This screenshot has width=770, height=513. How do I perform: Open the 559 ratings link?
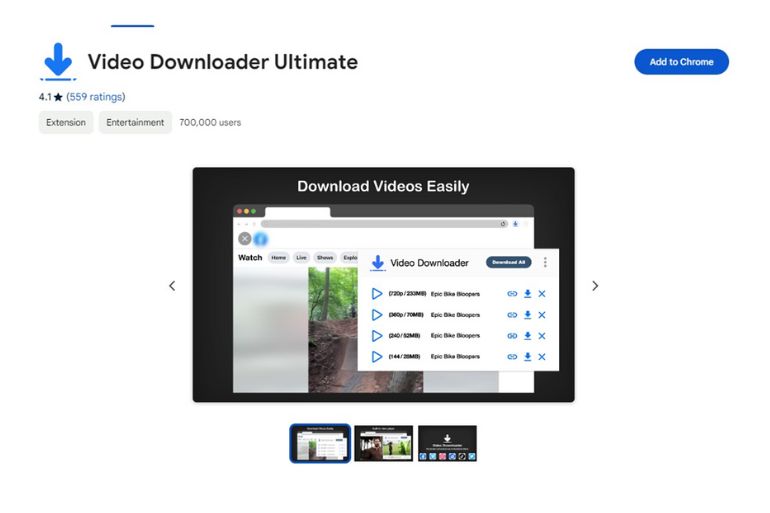pos(96,97)
